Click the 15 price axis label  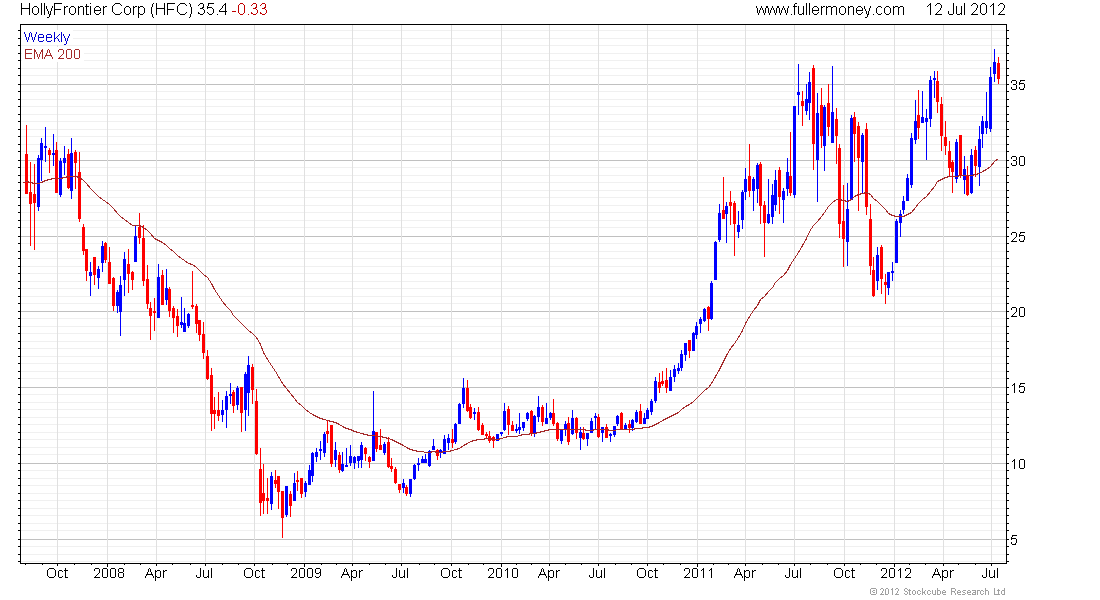1017,388
